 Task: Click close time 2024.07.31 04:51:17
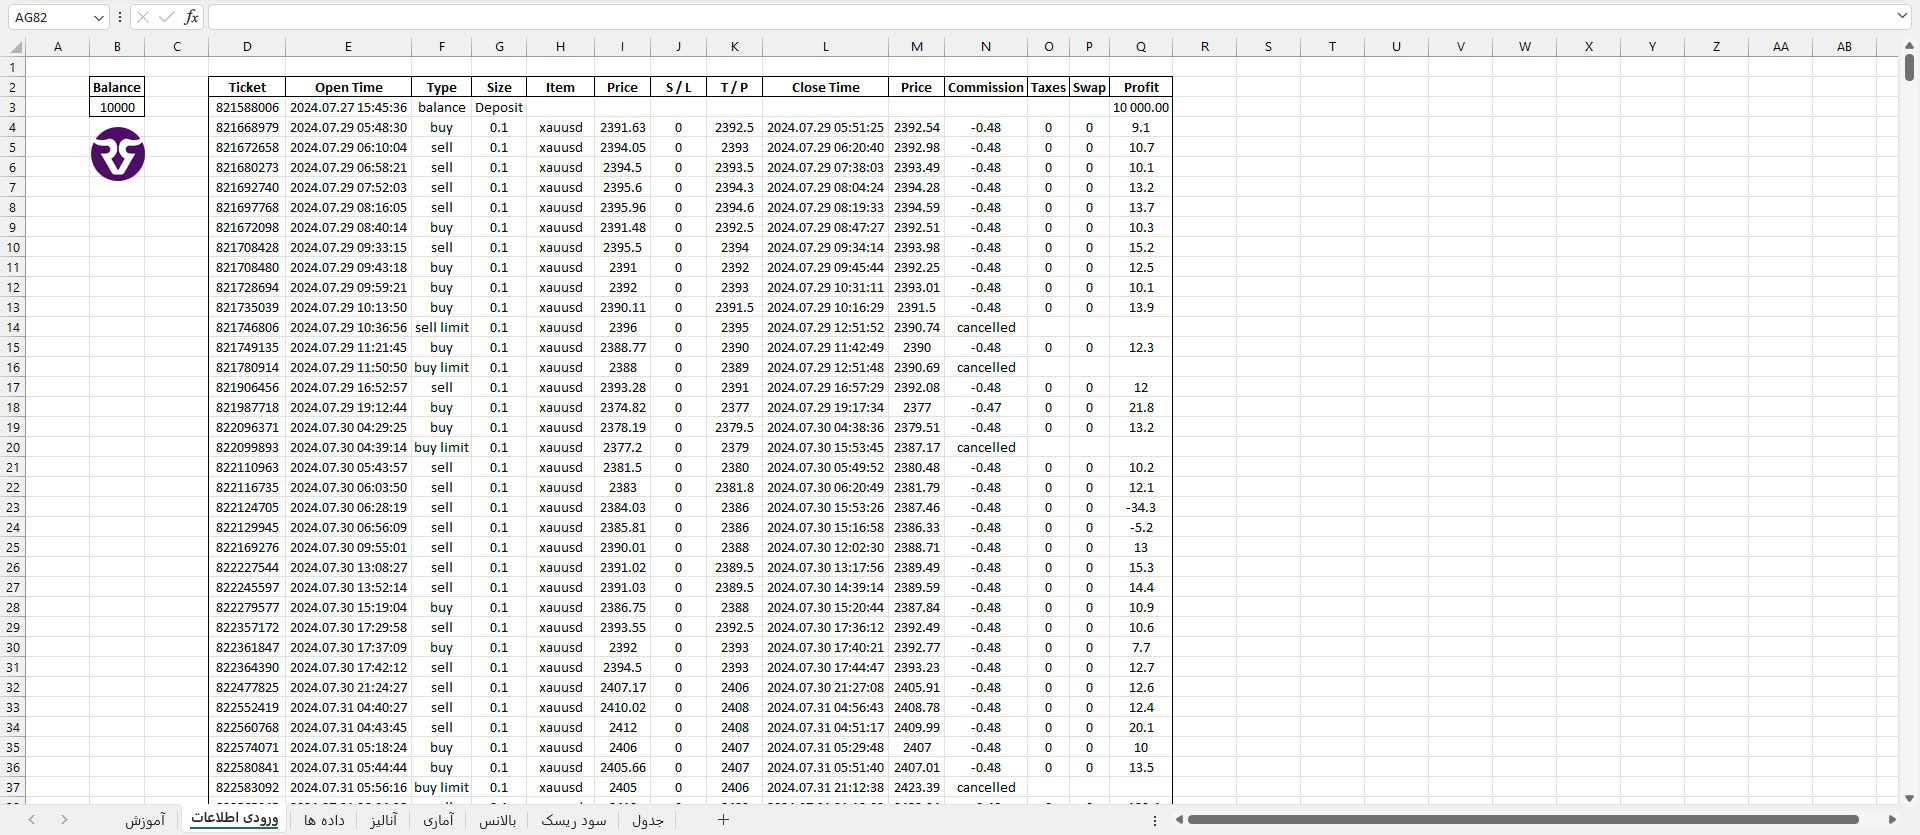[825, 727]
